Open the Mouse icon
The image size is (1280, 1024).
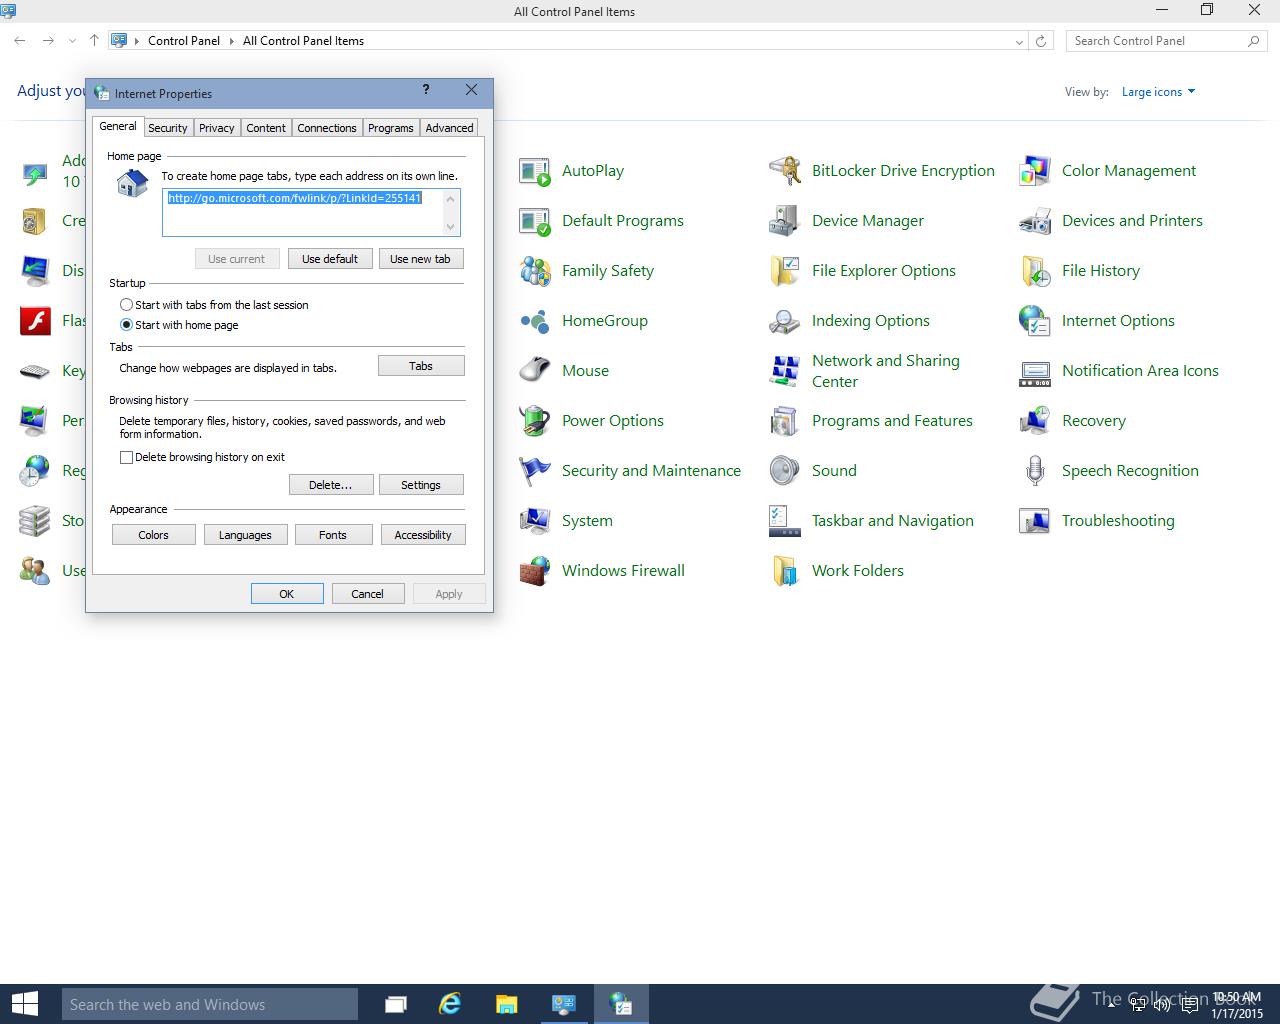point(535,371)
